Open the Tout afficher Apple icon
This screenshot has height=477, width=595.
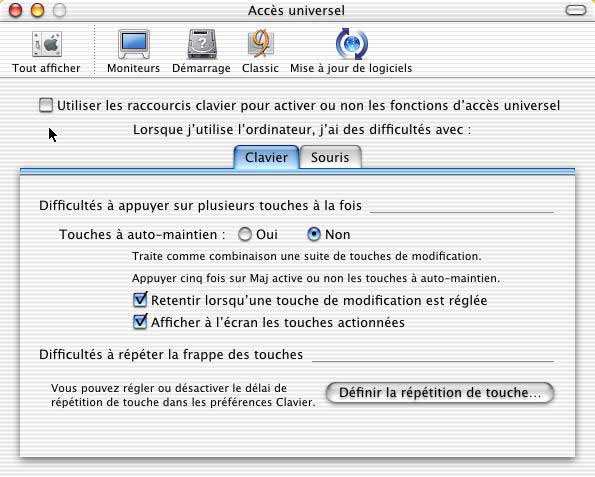pyautogui.click(x=47, y=44)
